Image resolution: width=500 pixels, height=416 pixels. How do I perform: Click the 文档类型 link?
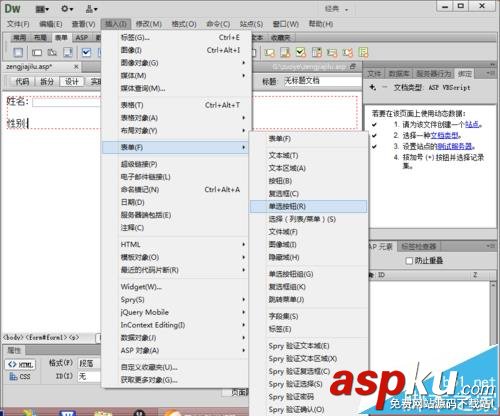coord(445,135)
